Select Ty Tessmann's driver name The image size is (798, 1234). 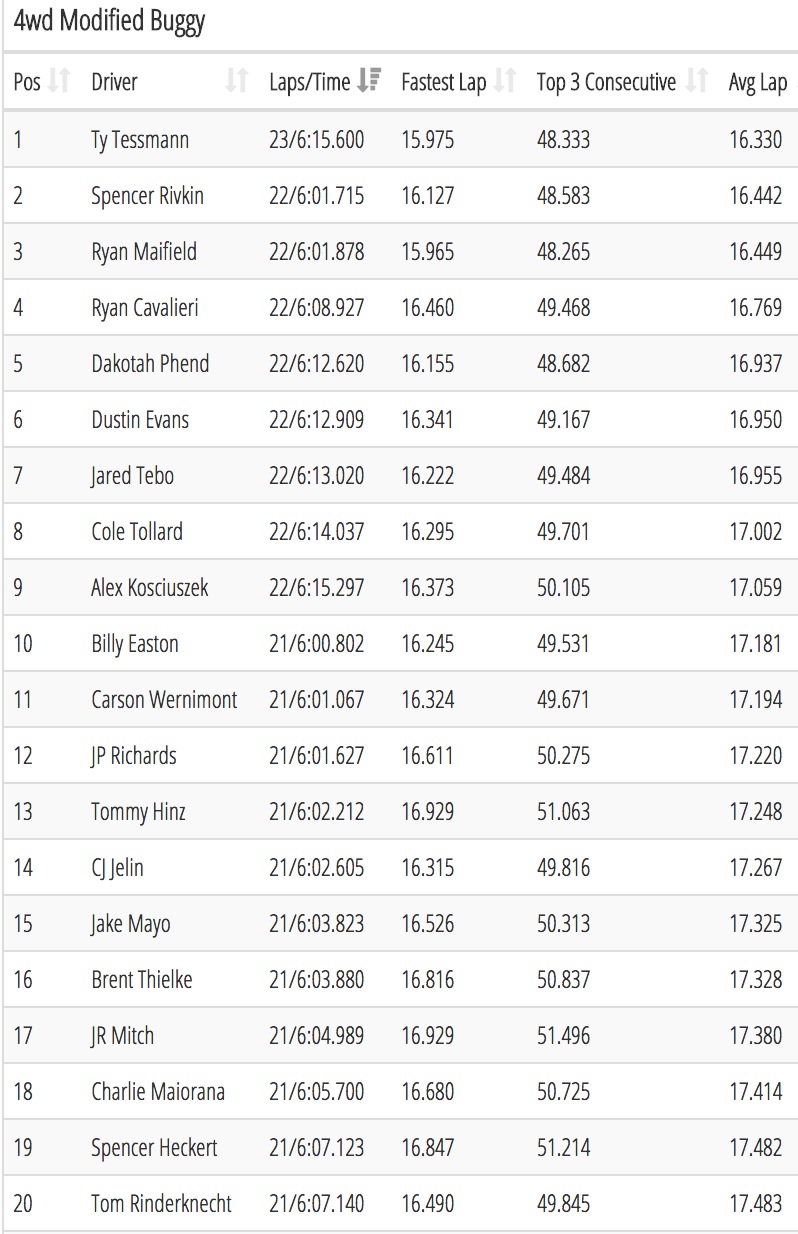point(140,140)
